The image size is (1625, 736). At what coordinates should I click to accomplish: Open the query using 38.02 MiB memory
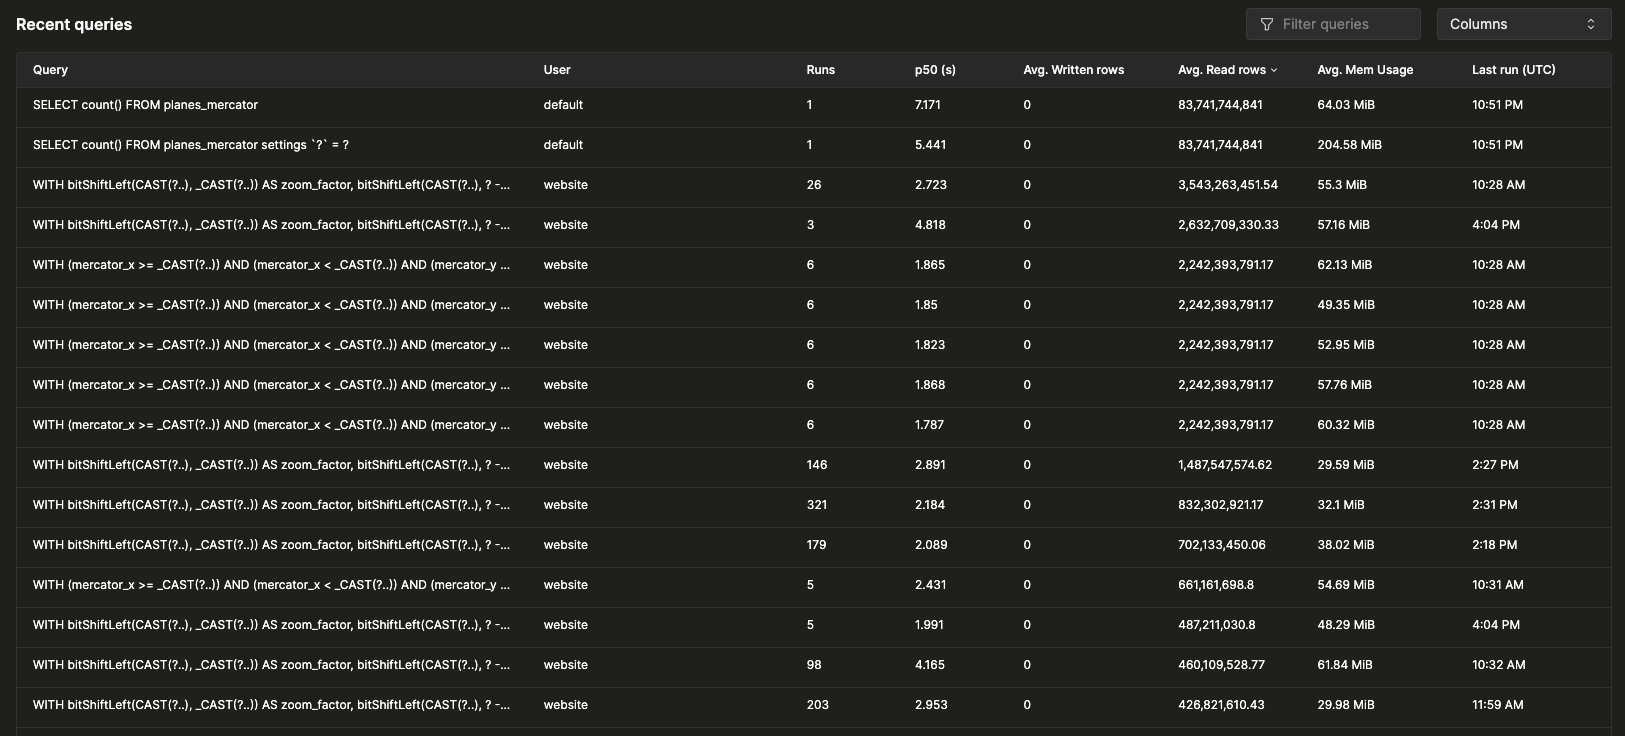[271, 545]
